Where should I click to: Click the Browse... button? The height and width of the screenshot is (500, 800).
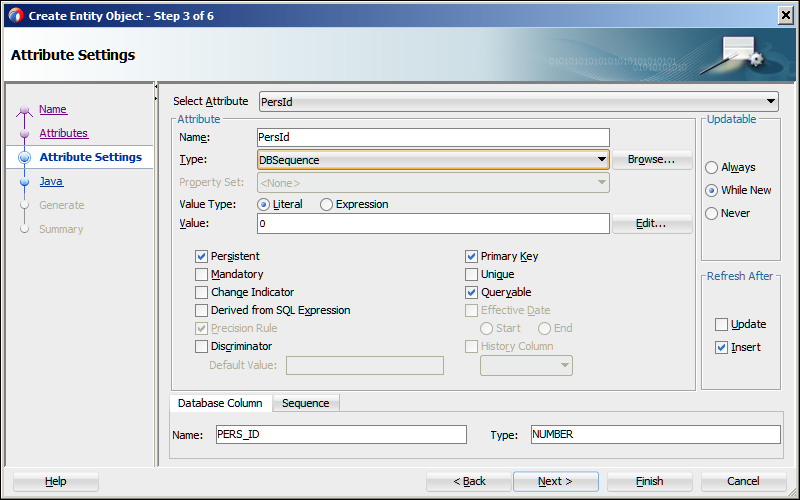[652, 160]
